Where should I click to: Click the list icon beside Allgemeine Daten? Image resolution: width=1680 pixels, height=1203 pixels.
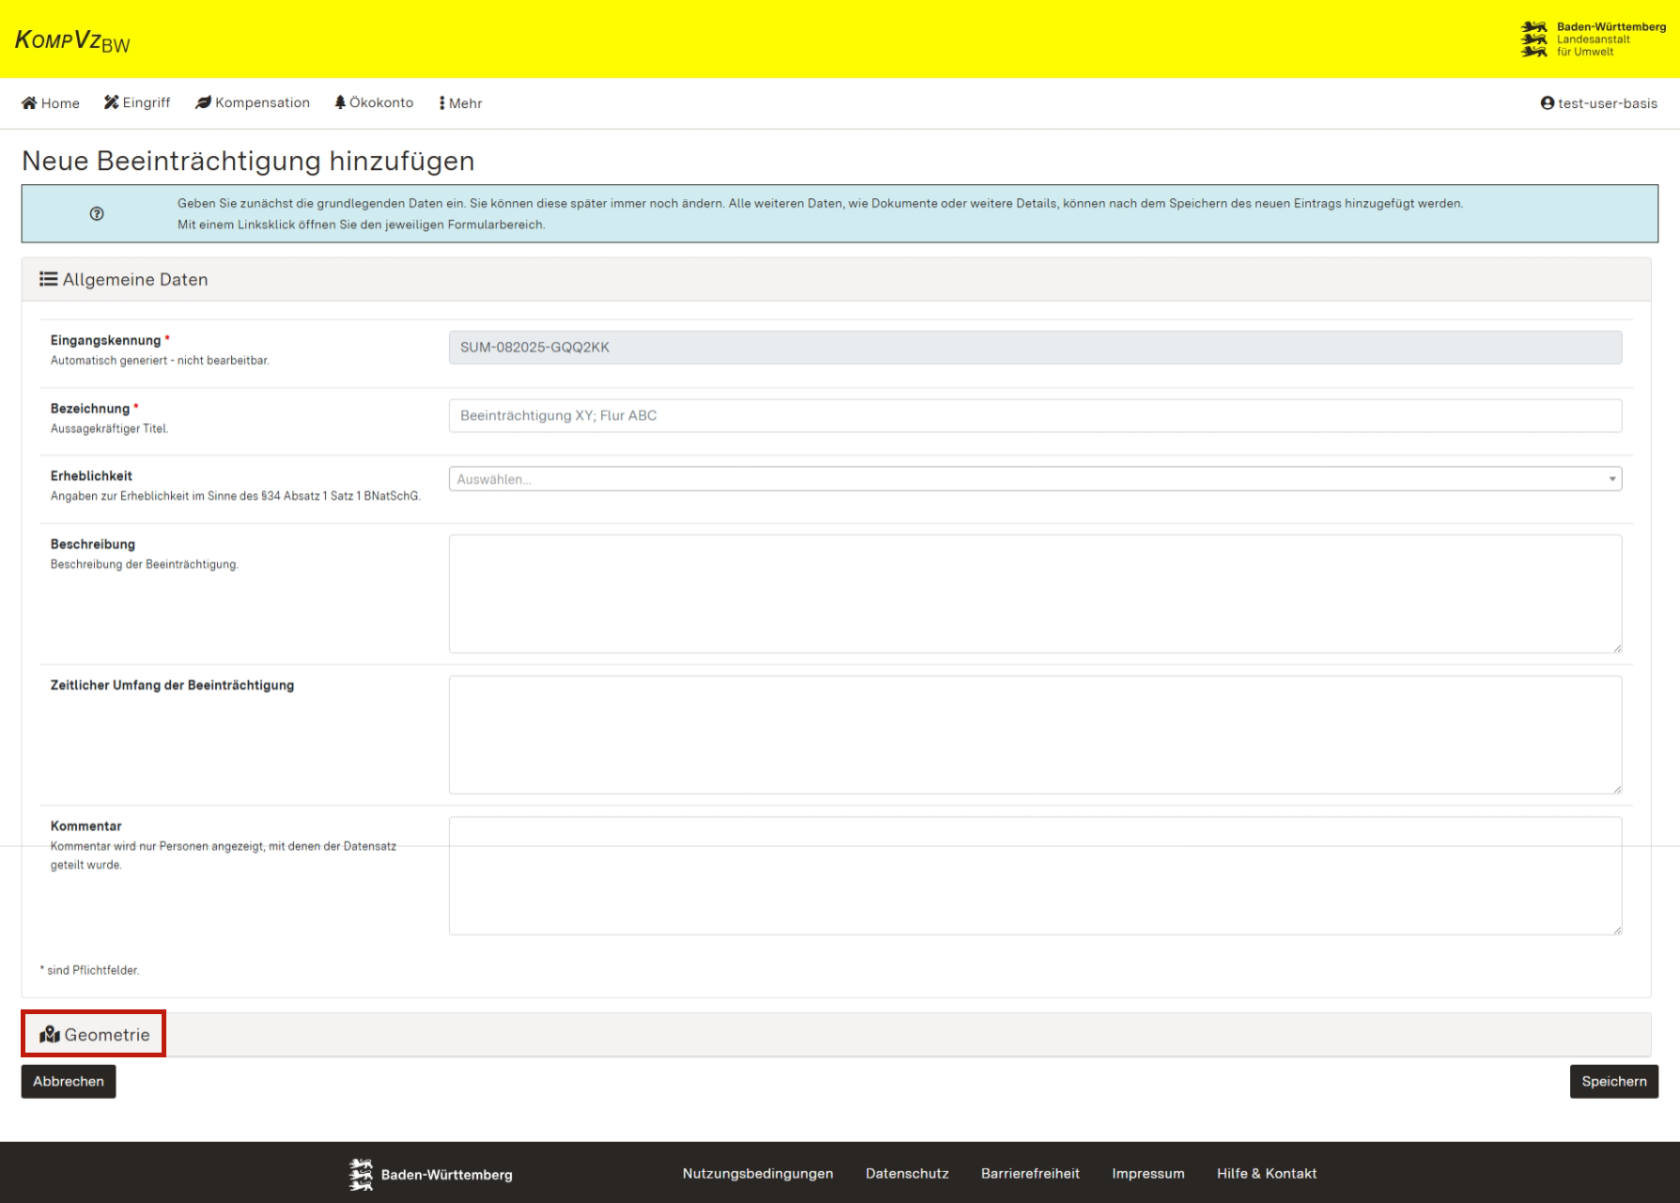coord(48,279)
